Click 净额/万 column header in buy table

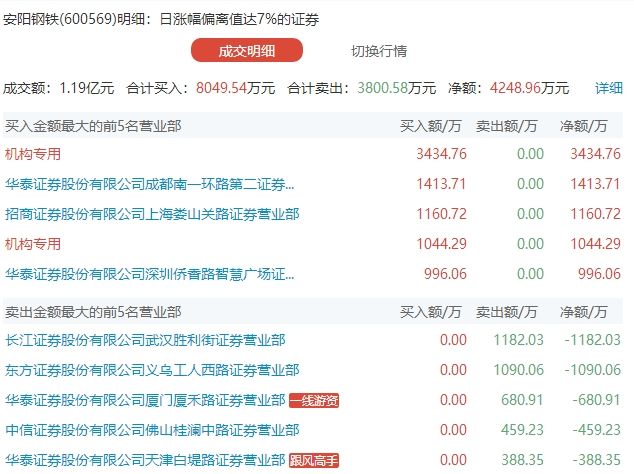pyautogui.click(x=583, y=127)
